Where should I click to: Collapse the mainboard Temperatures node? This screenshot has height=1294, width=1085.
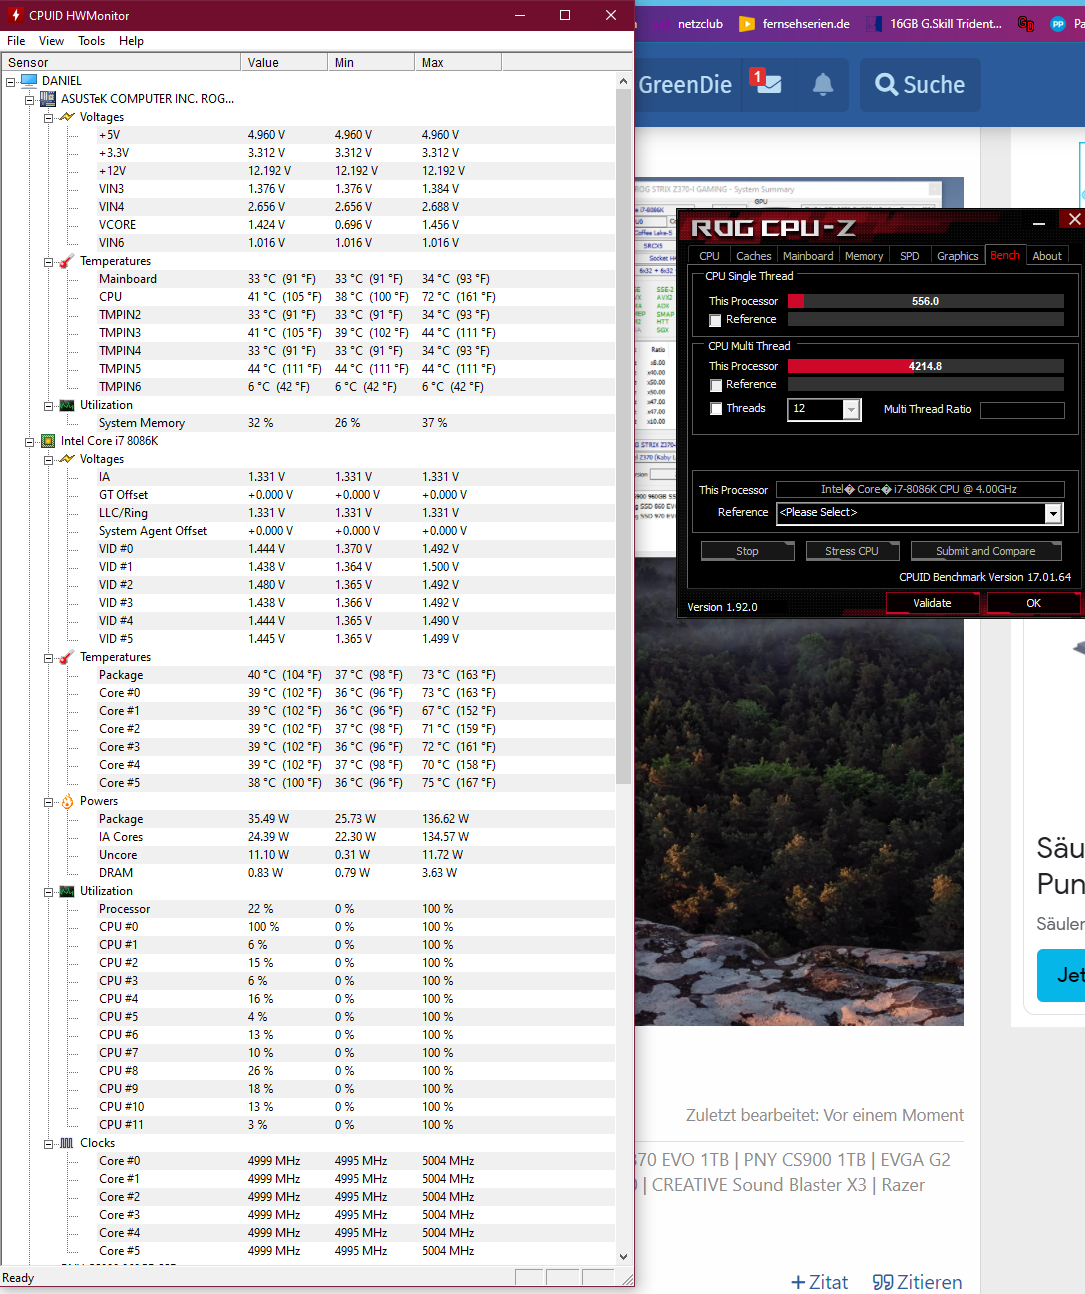tap(48, 261)
